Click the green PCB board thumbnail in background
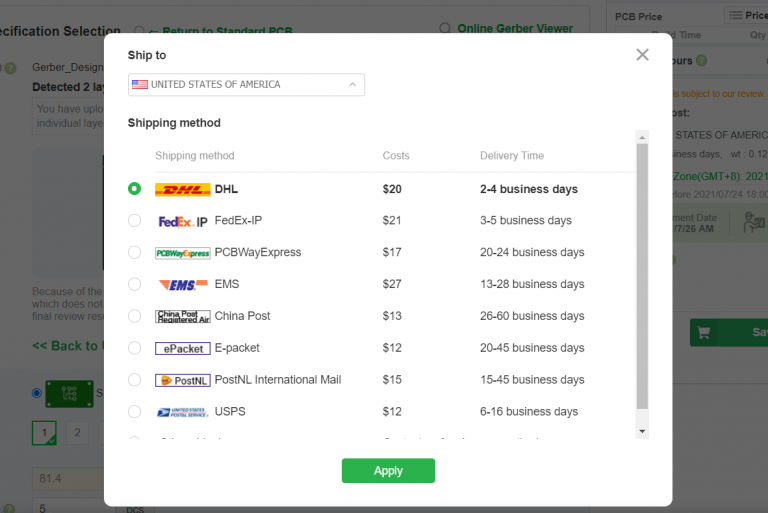Image resolution: width=768 pixels, height=513 pixels. coord(69,393)
